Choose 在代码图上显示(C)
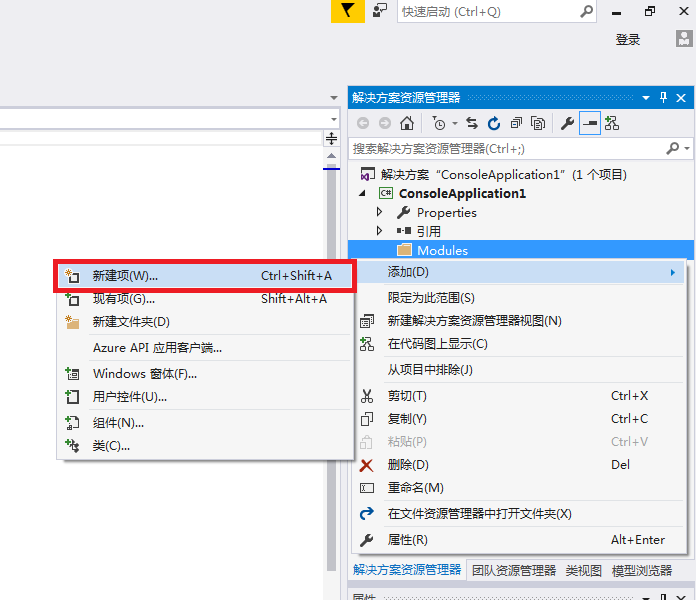 [519, 344]
